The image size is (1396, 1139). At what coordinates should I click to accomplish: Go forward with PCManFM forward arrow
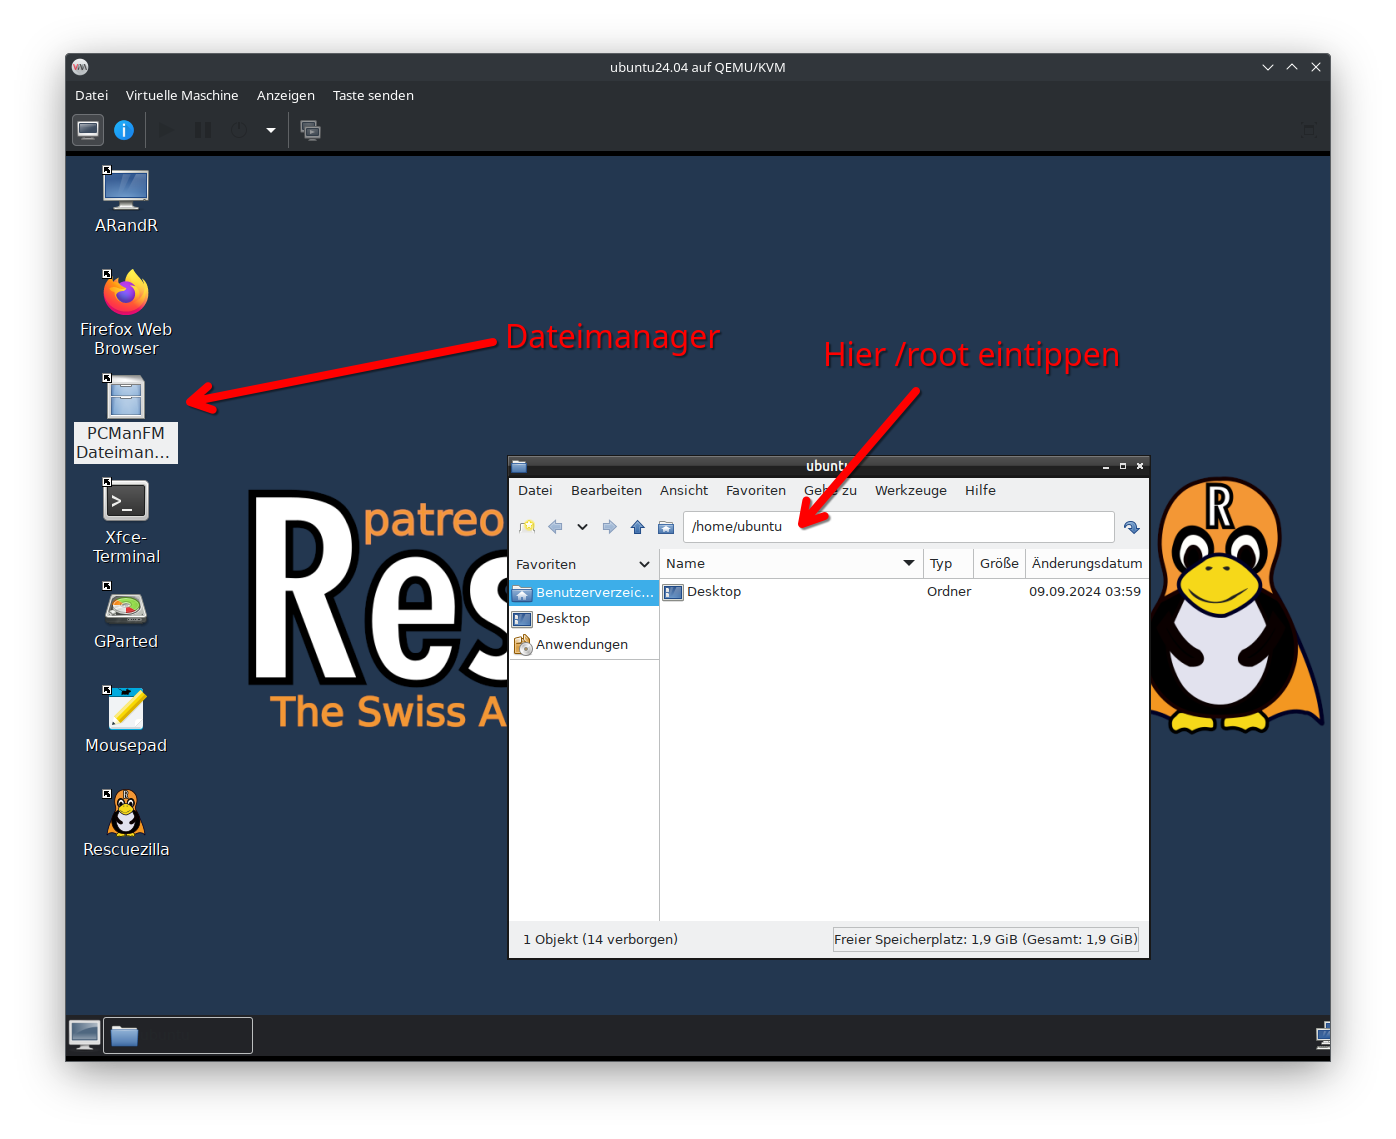coord(609,527)
